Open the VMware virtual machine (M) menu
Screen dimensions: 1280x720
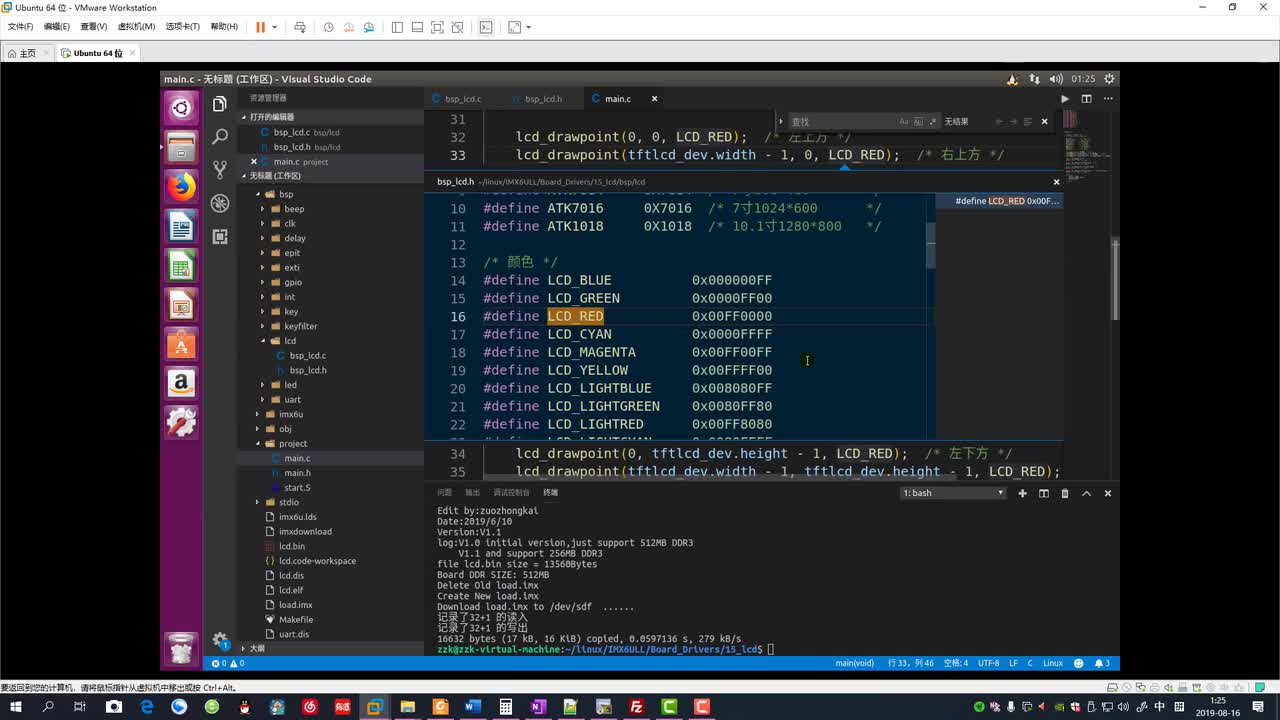(x=136, y=27)
